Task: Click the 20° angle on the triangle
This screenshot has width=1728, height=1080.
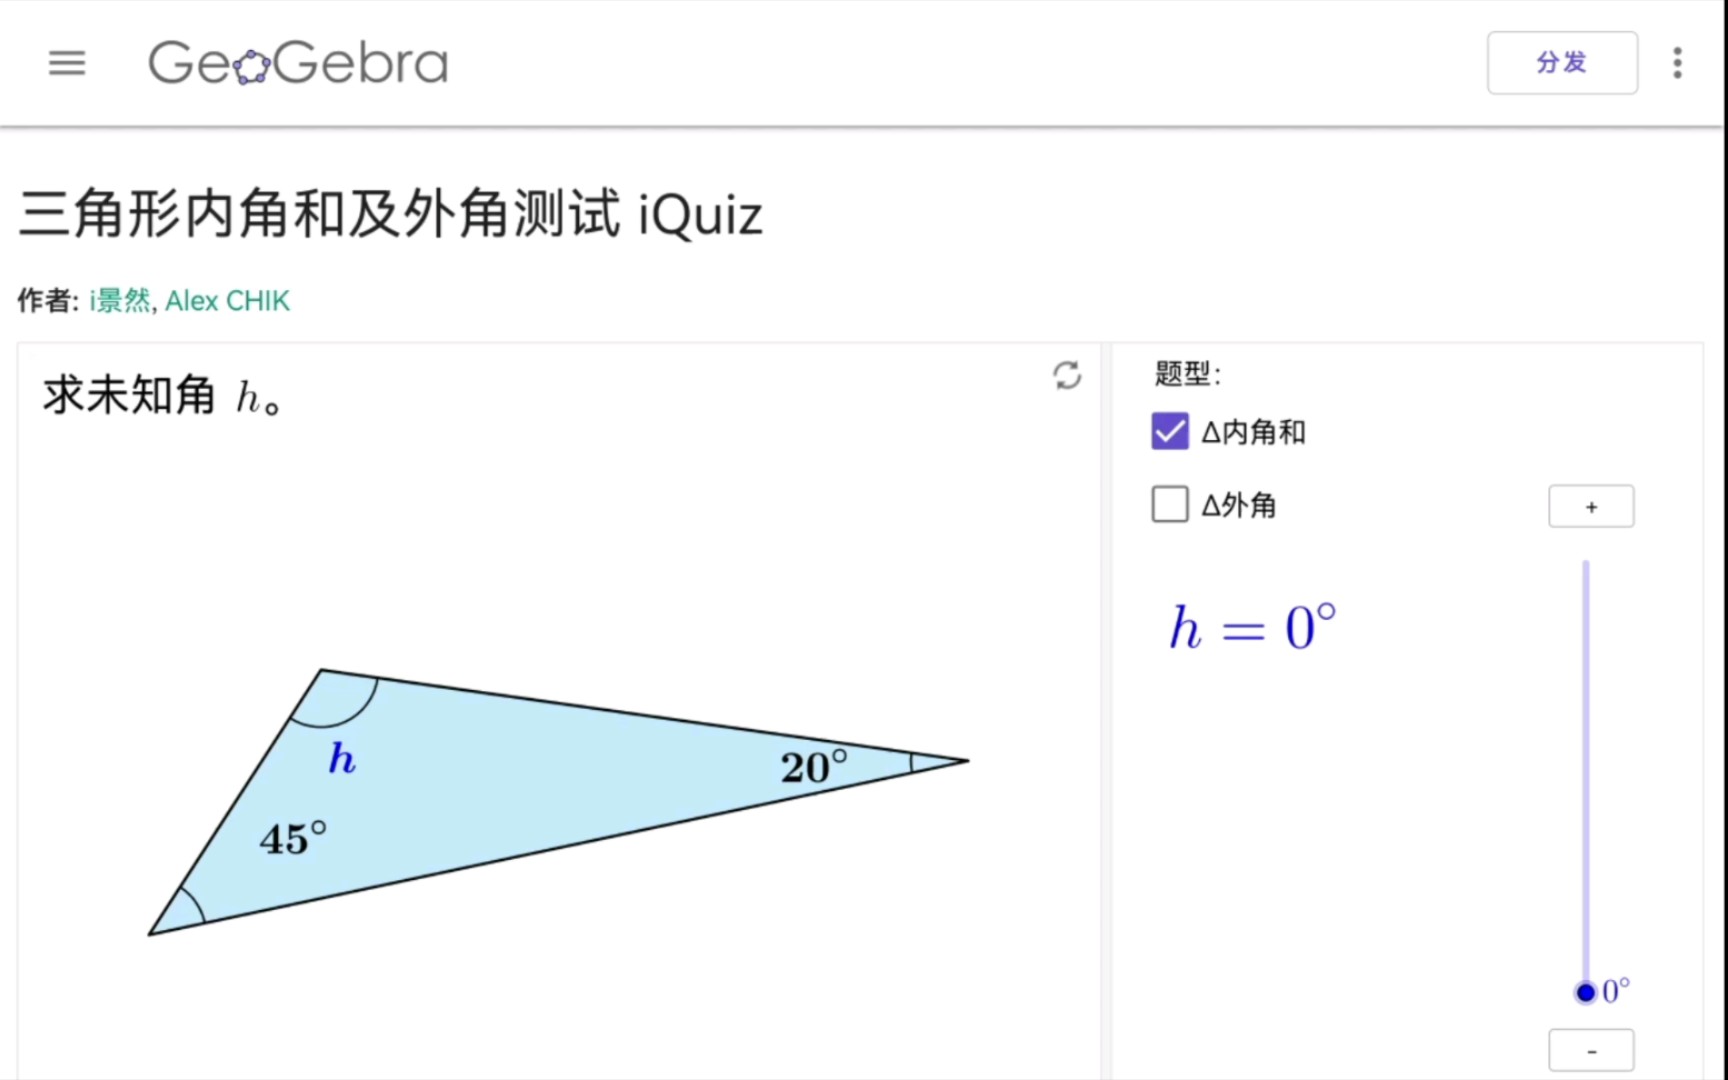Action: tap(810, 767)
